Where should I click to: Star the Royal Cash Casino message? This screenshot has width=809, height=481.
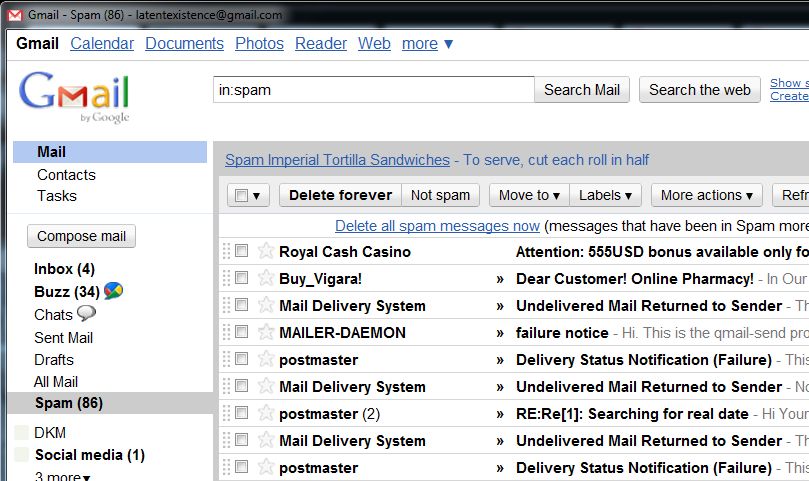266,251
